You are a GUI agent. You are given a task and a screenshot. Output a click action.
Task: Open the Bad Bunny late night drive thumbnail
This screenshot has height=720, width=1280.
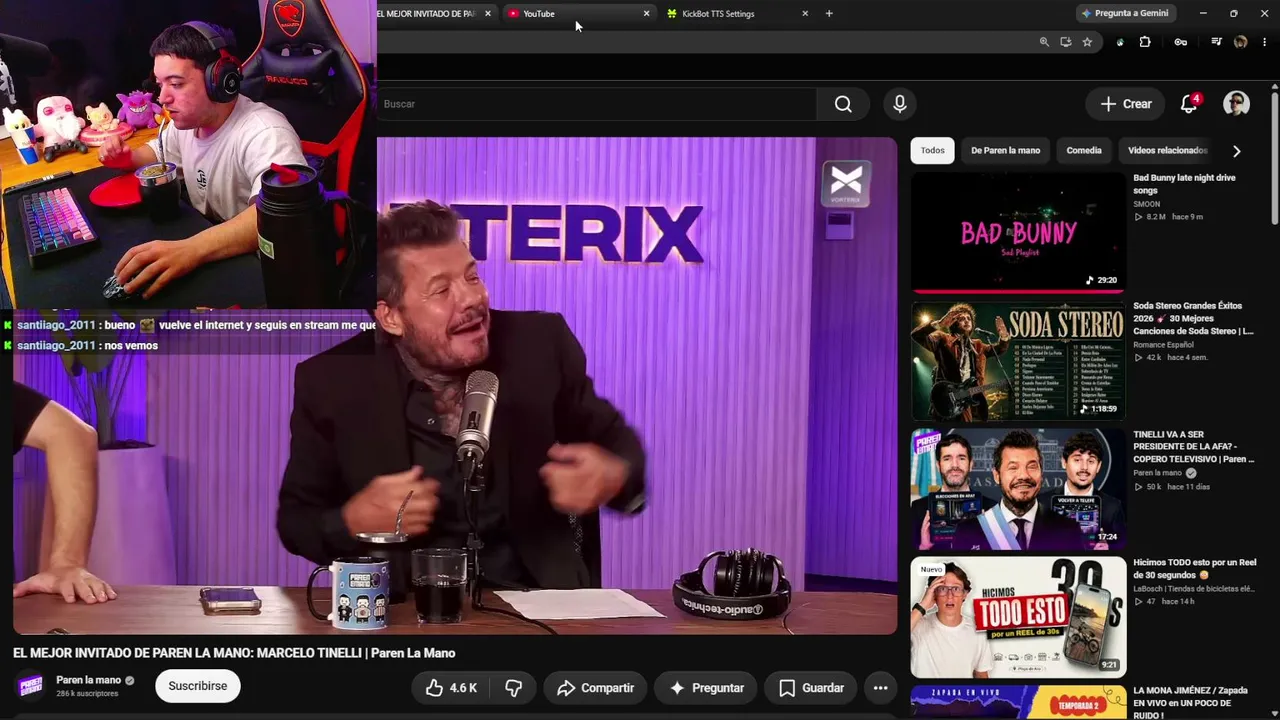[x=1018, y=232]
